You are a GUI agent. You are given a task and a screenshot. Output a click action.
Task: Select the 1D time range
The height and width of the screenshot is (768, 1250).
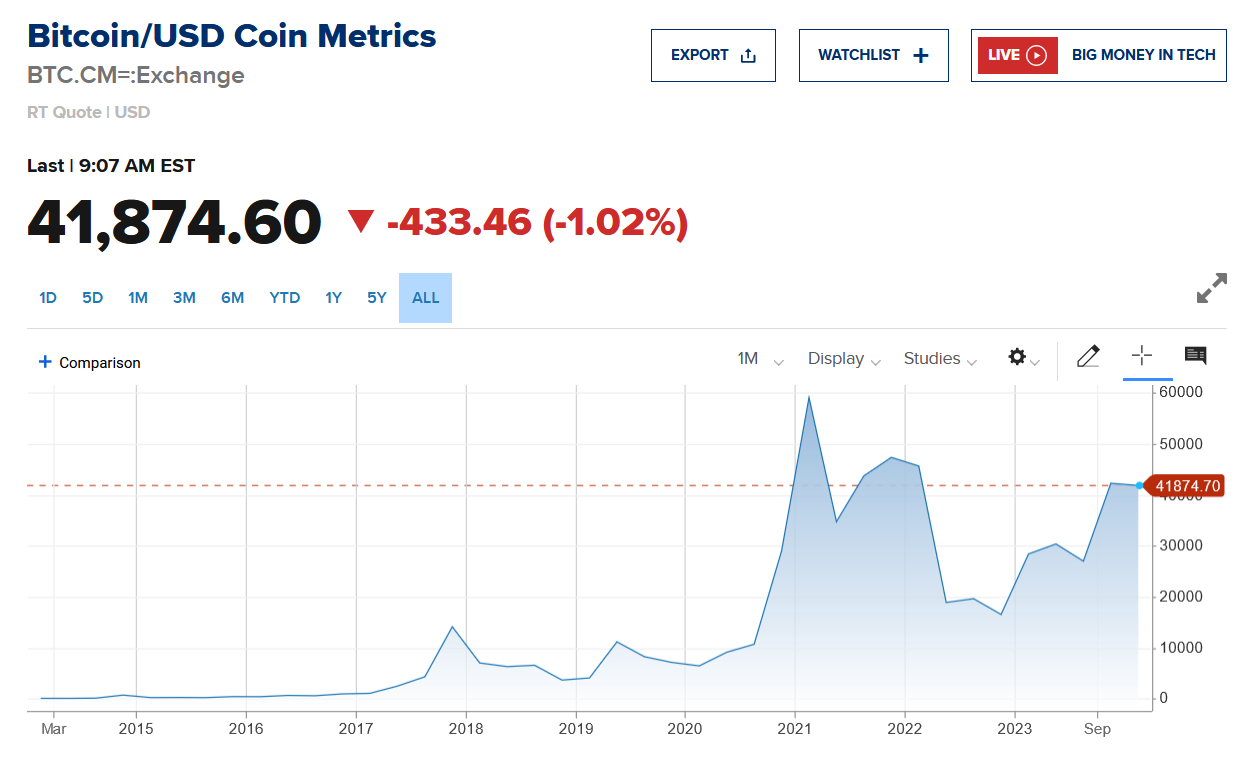pyautogui.click(x=48, y=298)
